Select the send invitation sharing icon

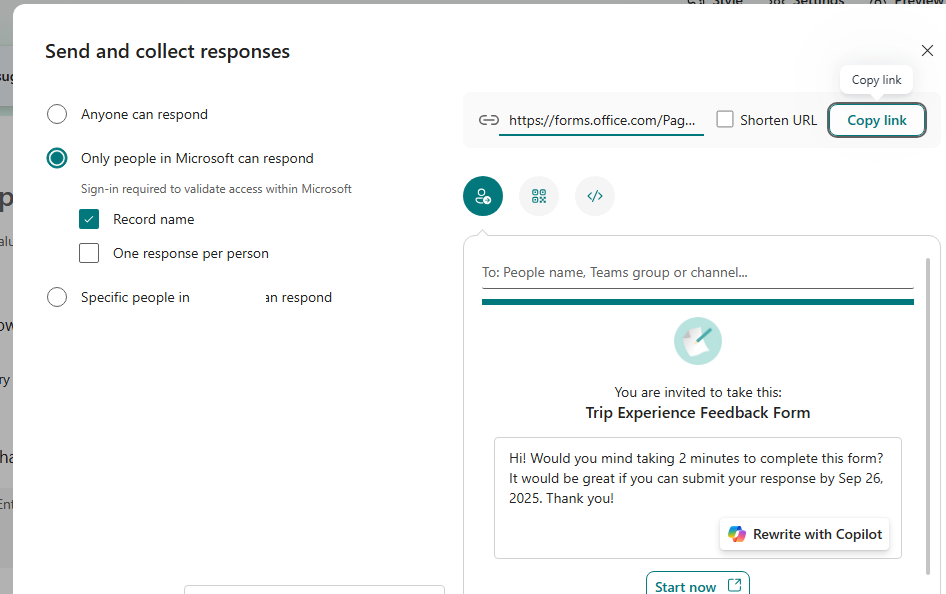pyautogui.click(x=483, y=196)
